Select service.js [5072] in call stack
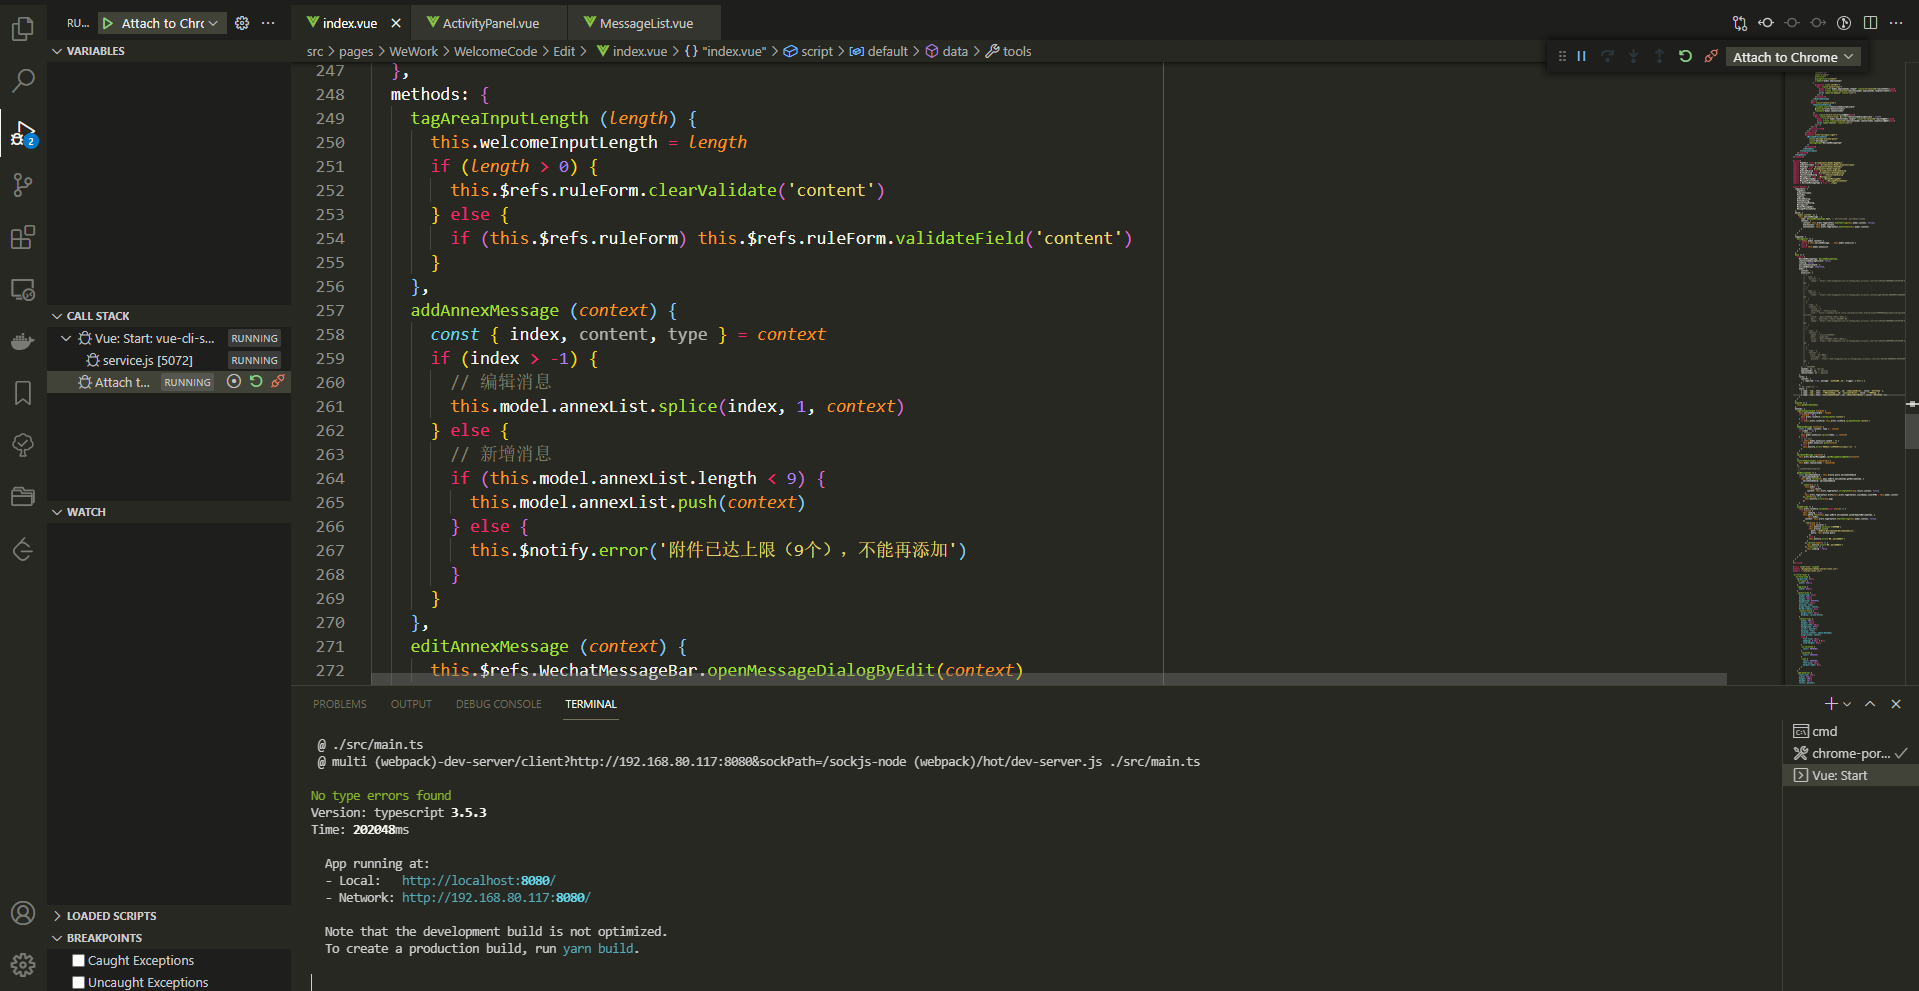 pos(169,360)
